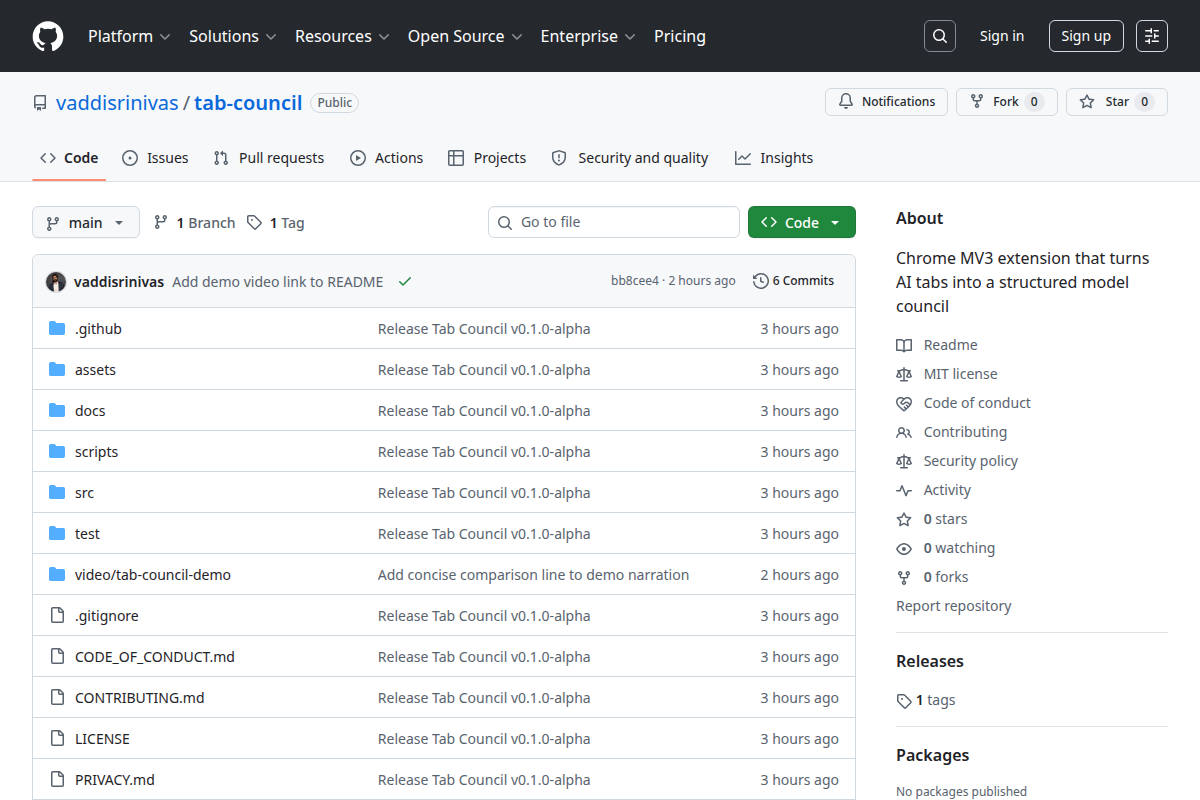Open commit hash bb8cee4

pyautogui.click(x=635, y=281)
